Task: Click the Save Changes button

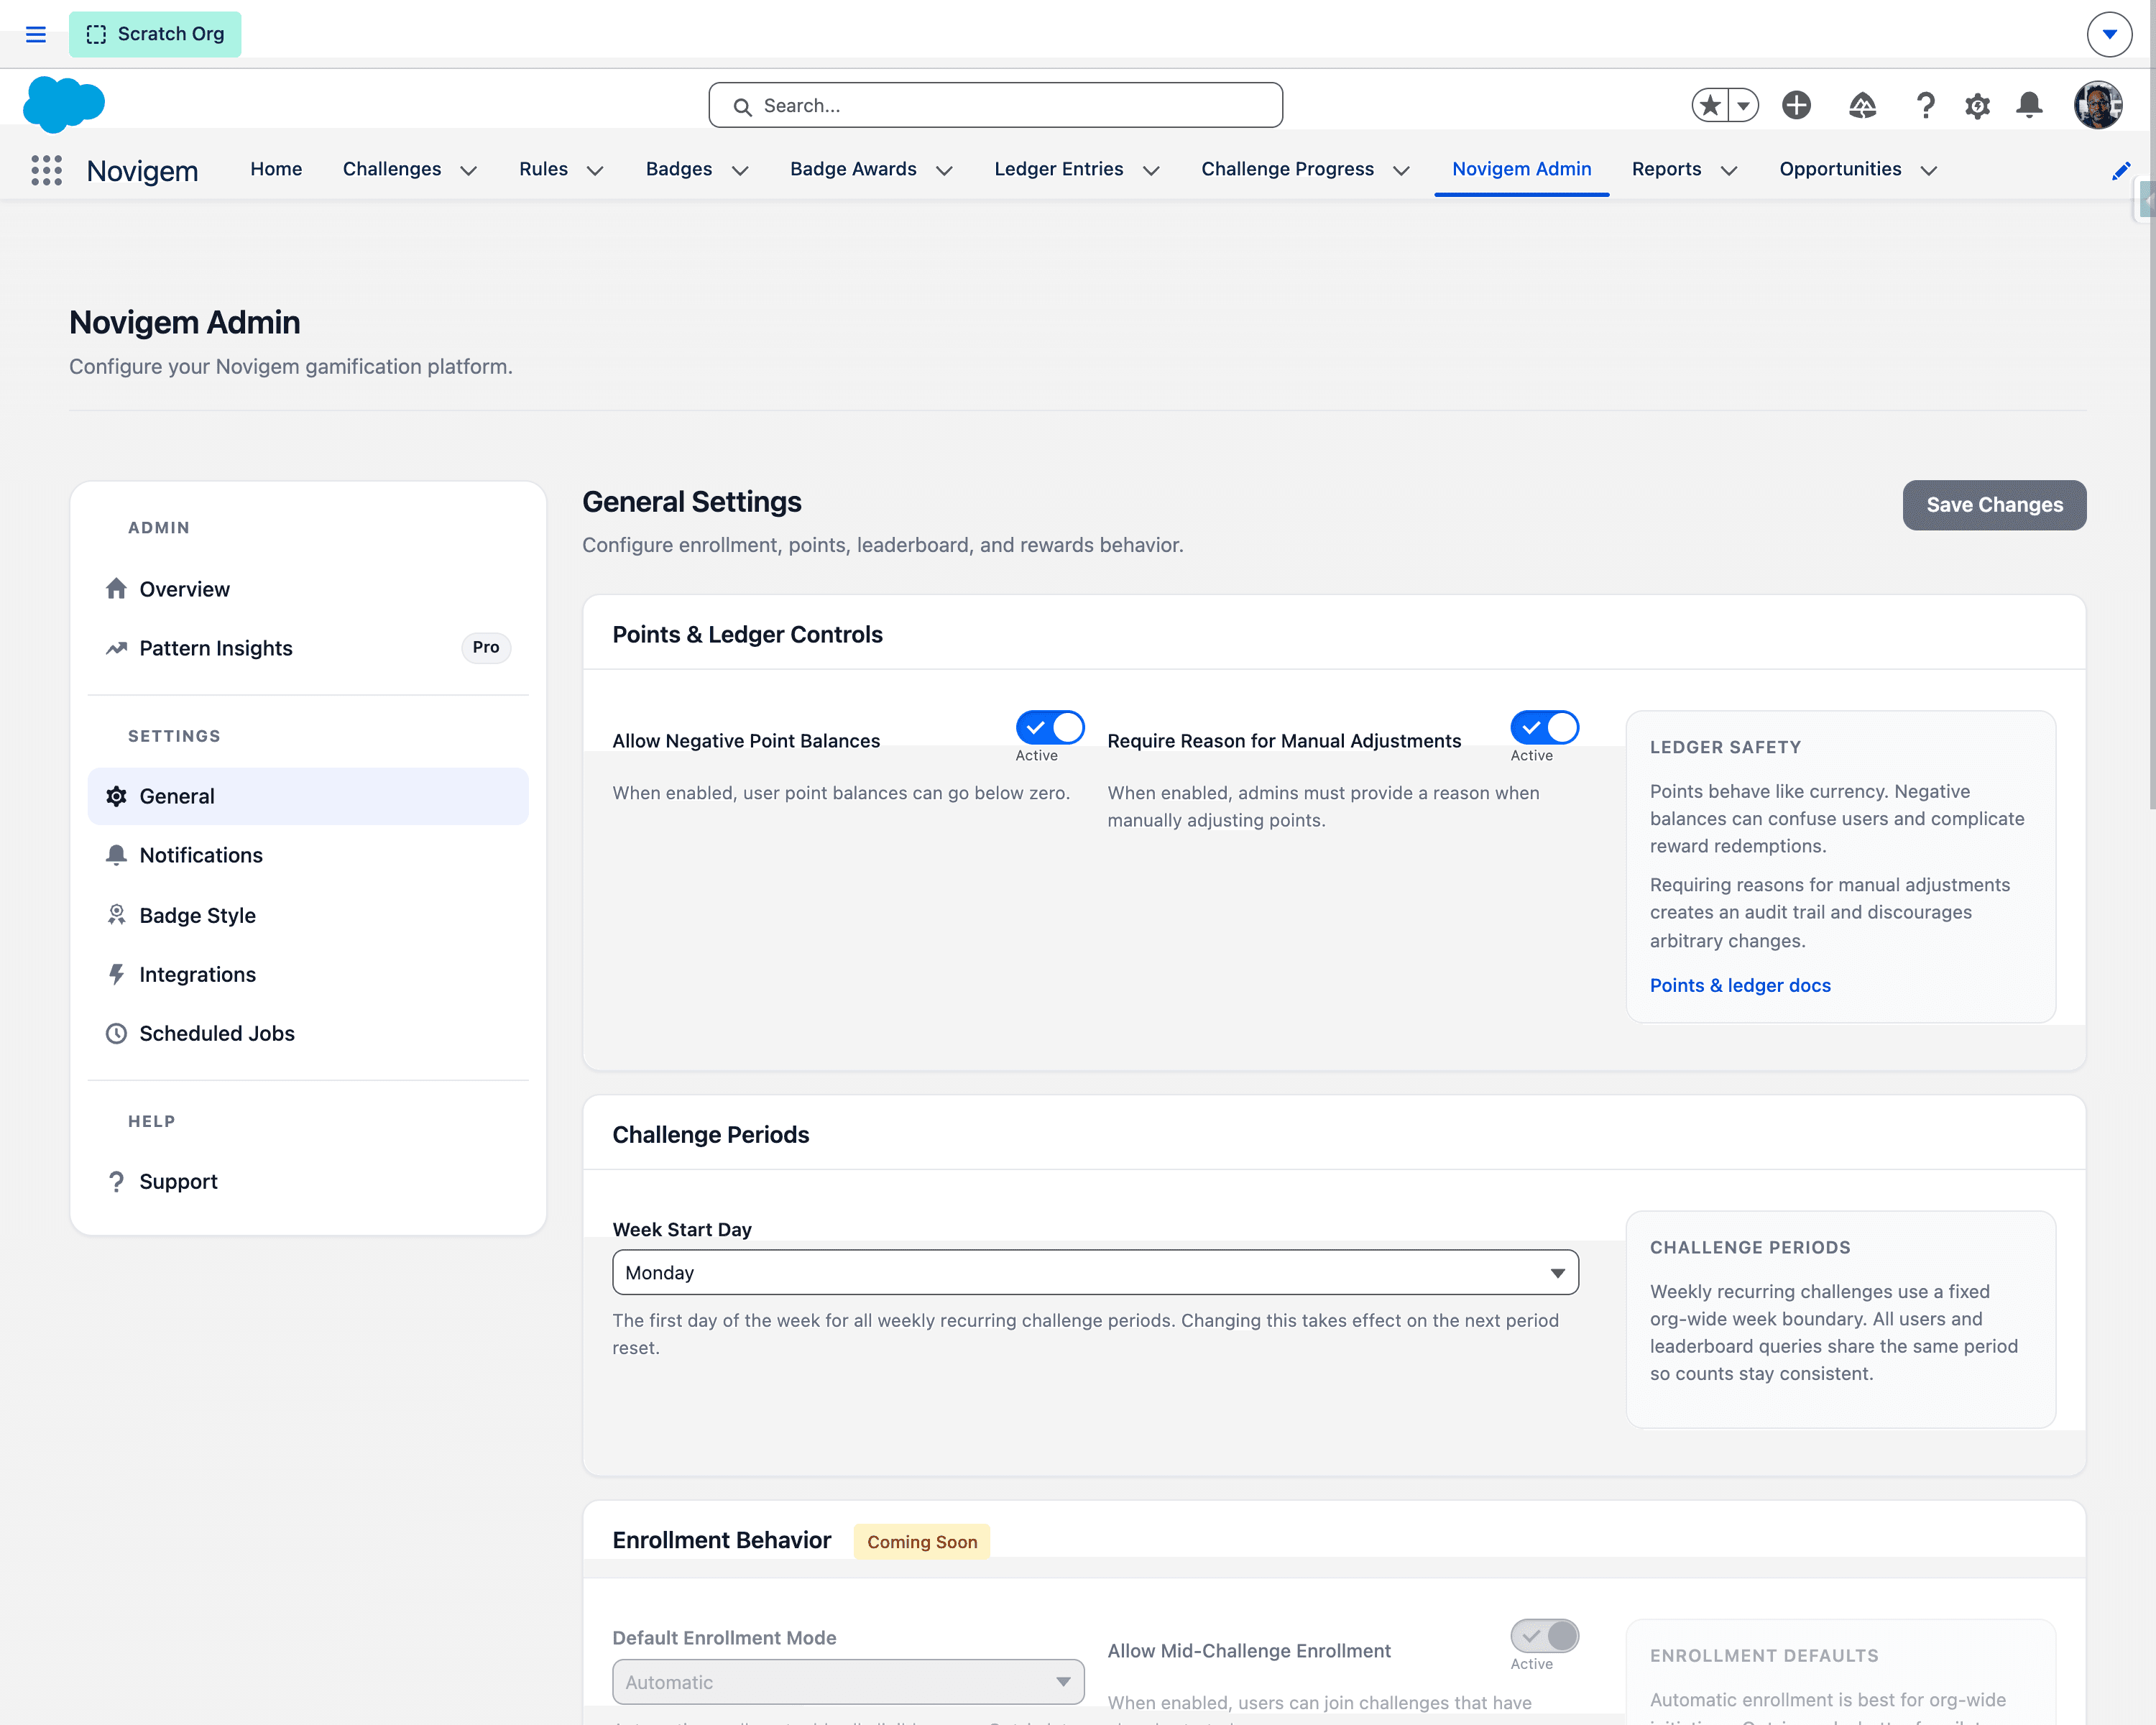Action: 1994,505
